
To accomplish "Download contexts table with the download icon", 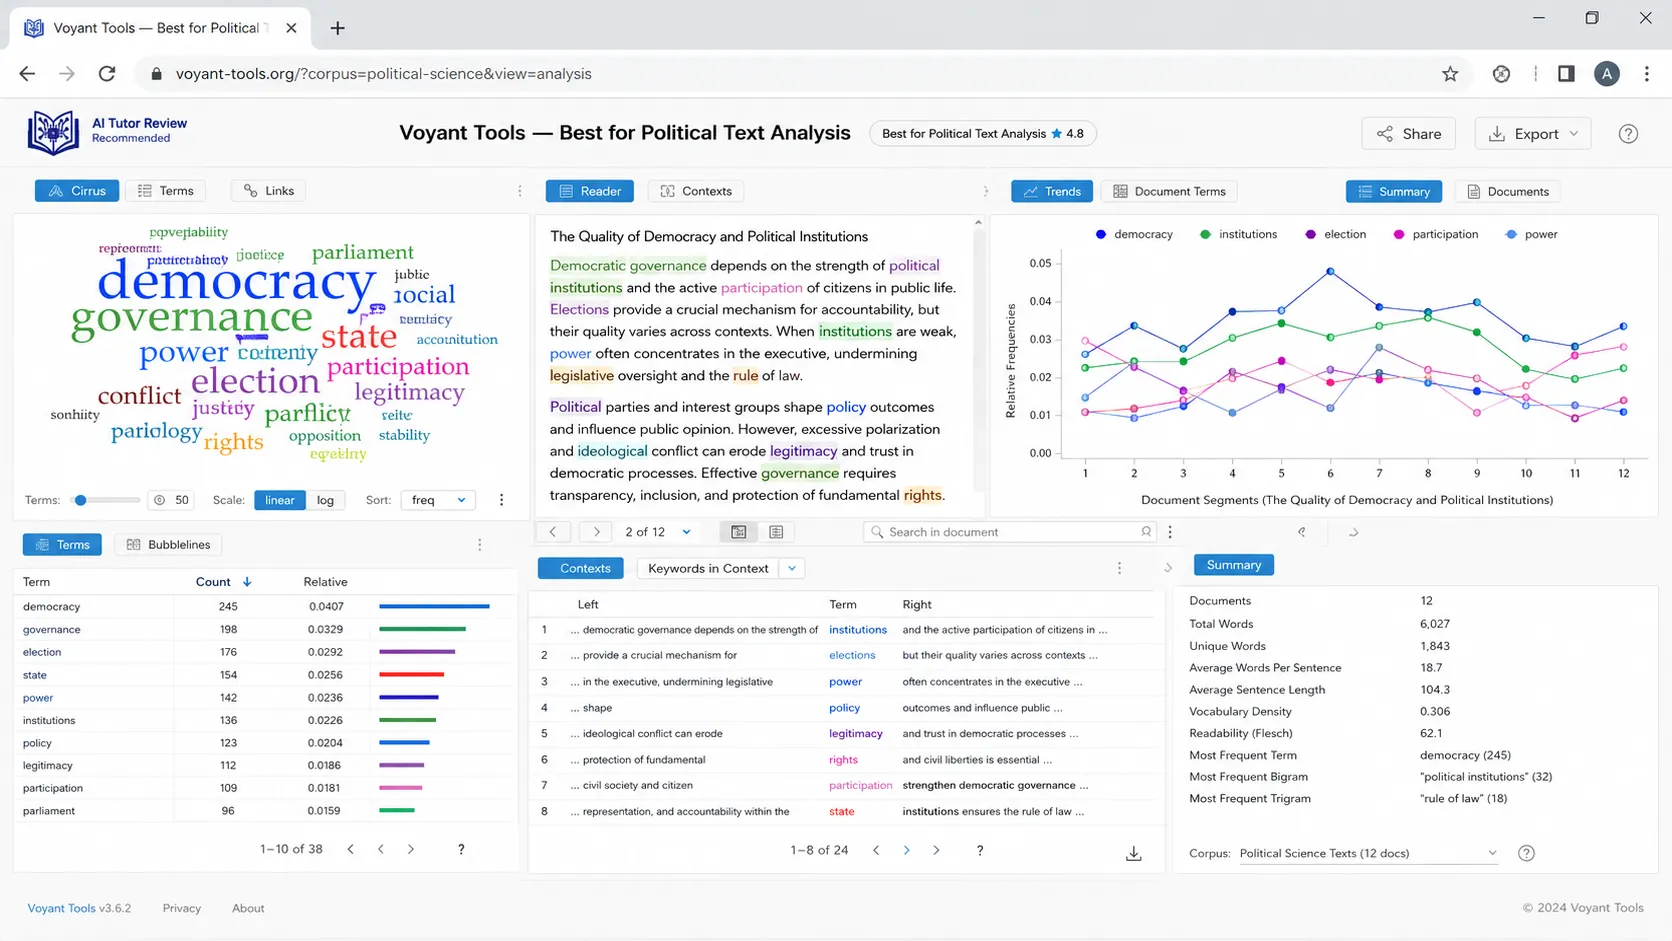I will click(1134, 853).
